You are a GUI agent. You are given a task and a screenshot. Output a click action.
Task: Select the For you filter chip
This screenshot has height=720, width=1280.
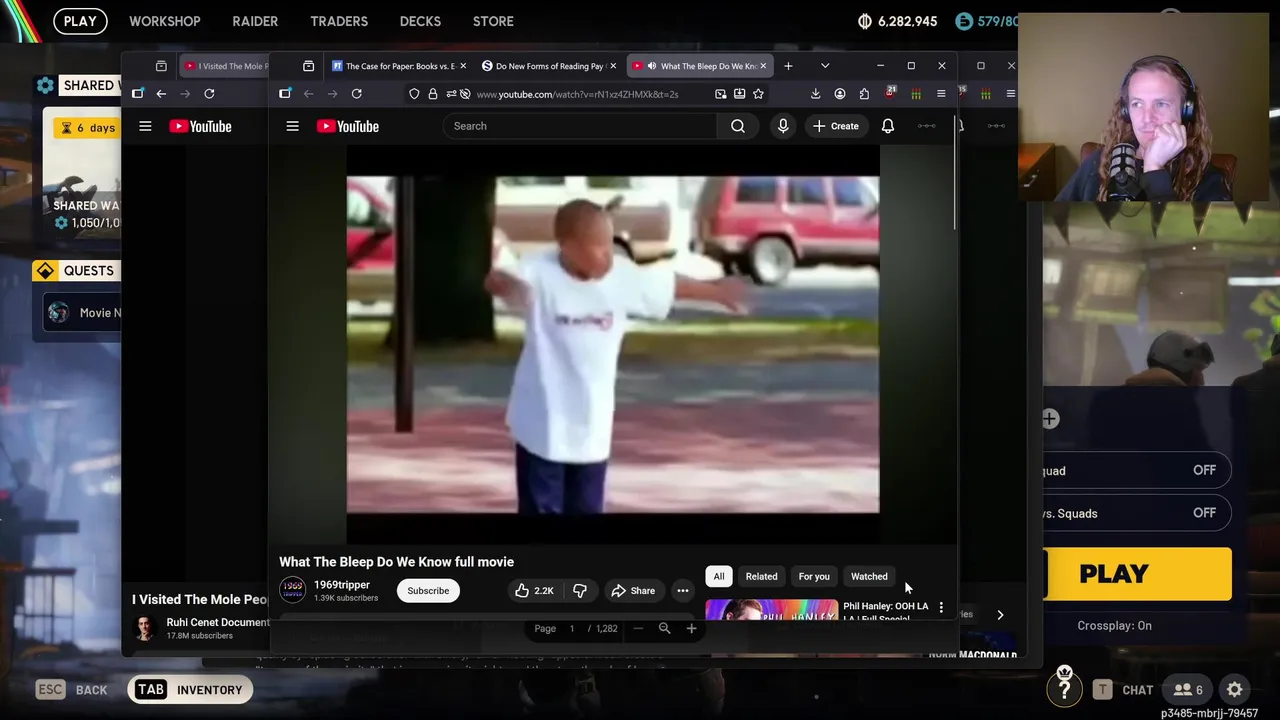pos(814,576)
